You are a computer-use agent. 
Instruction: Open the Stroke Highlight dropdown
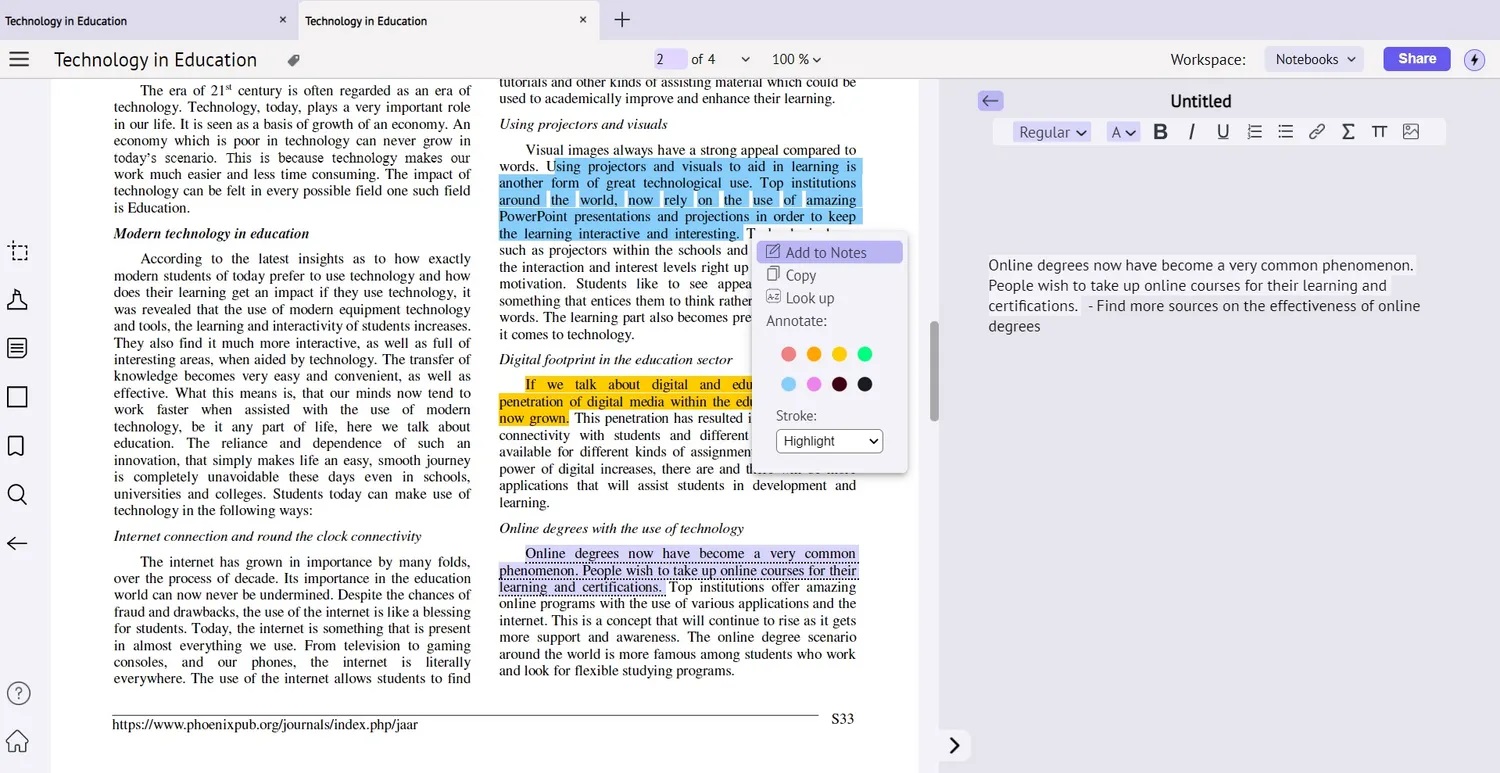point(829,441)
